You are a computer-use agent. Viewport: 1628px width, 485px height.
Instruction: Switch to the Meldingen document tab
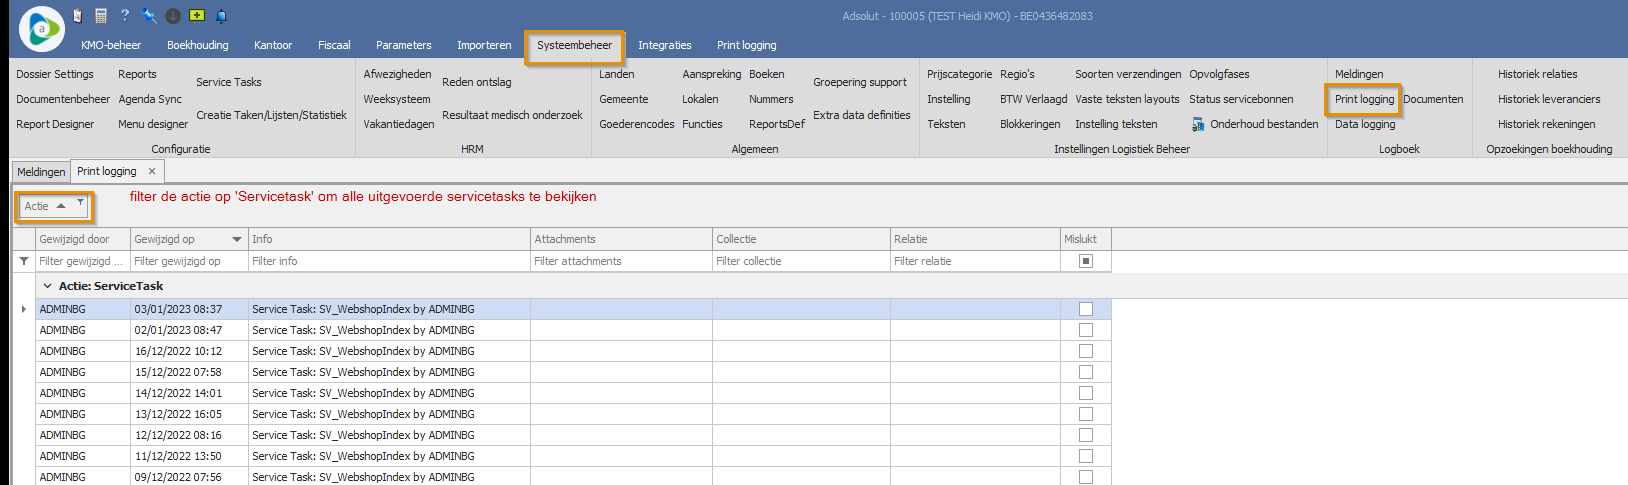pyautogui.click(x=41, y=172)
